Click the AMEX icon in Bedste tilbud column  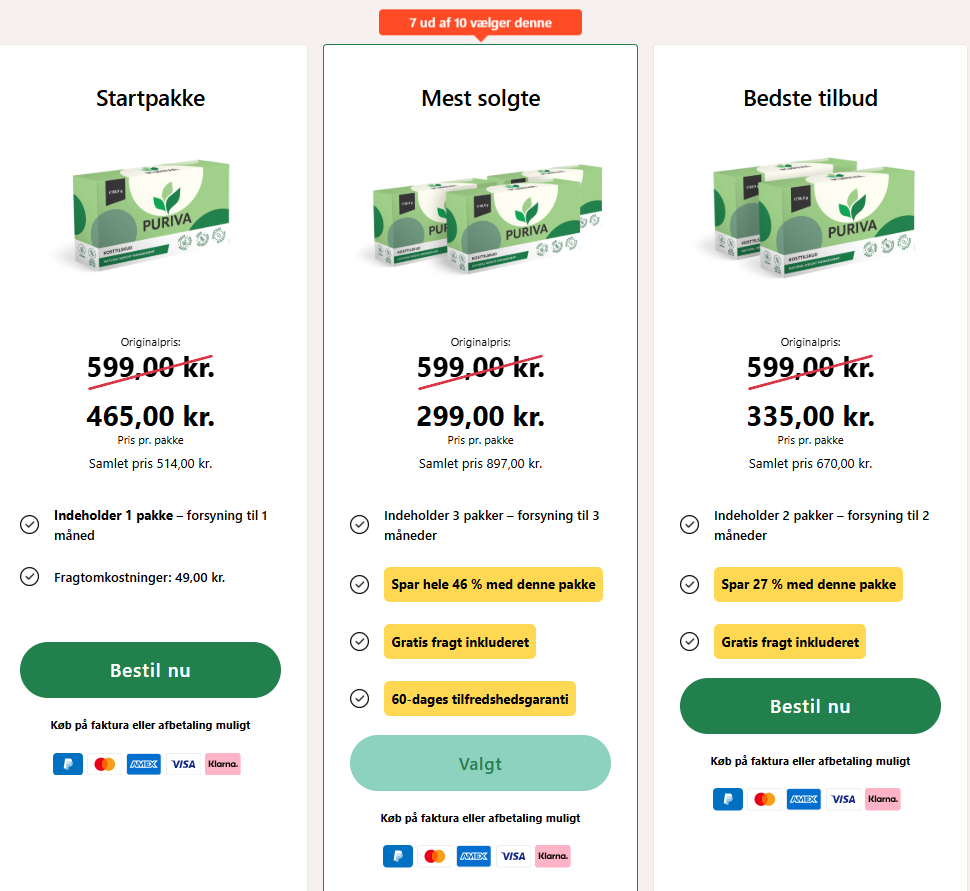[x=802, y=799]
